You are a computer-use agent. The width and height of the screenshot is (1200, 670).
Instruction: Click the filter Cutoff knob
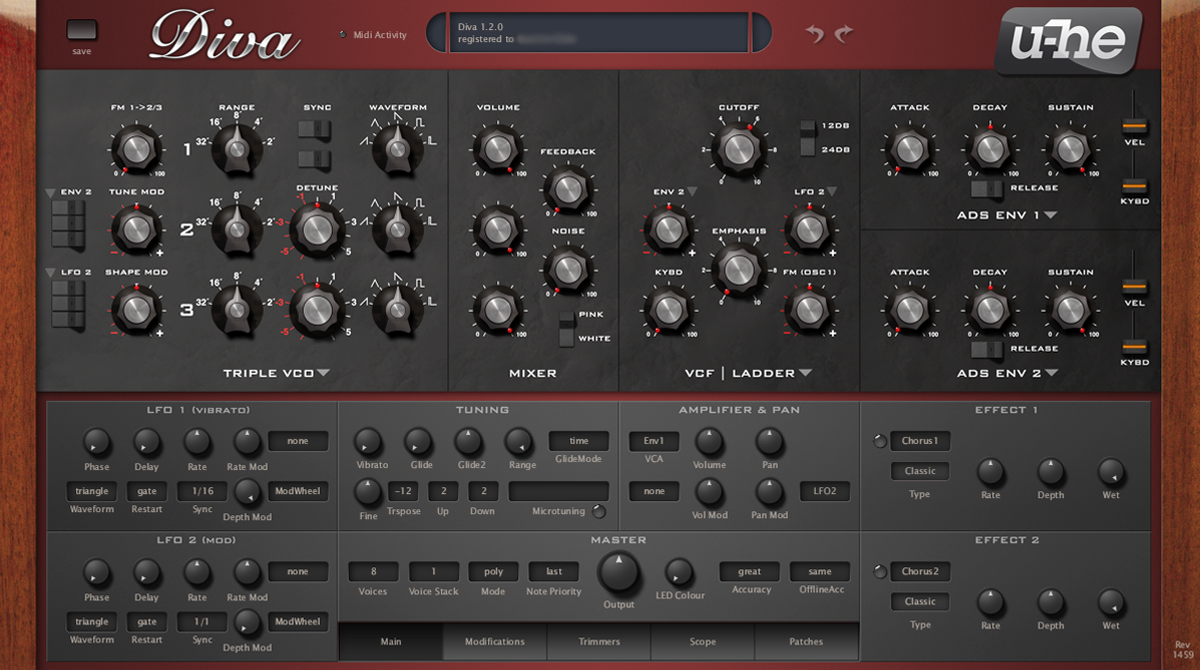pyautogui.click(x=737, y=149)
